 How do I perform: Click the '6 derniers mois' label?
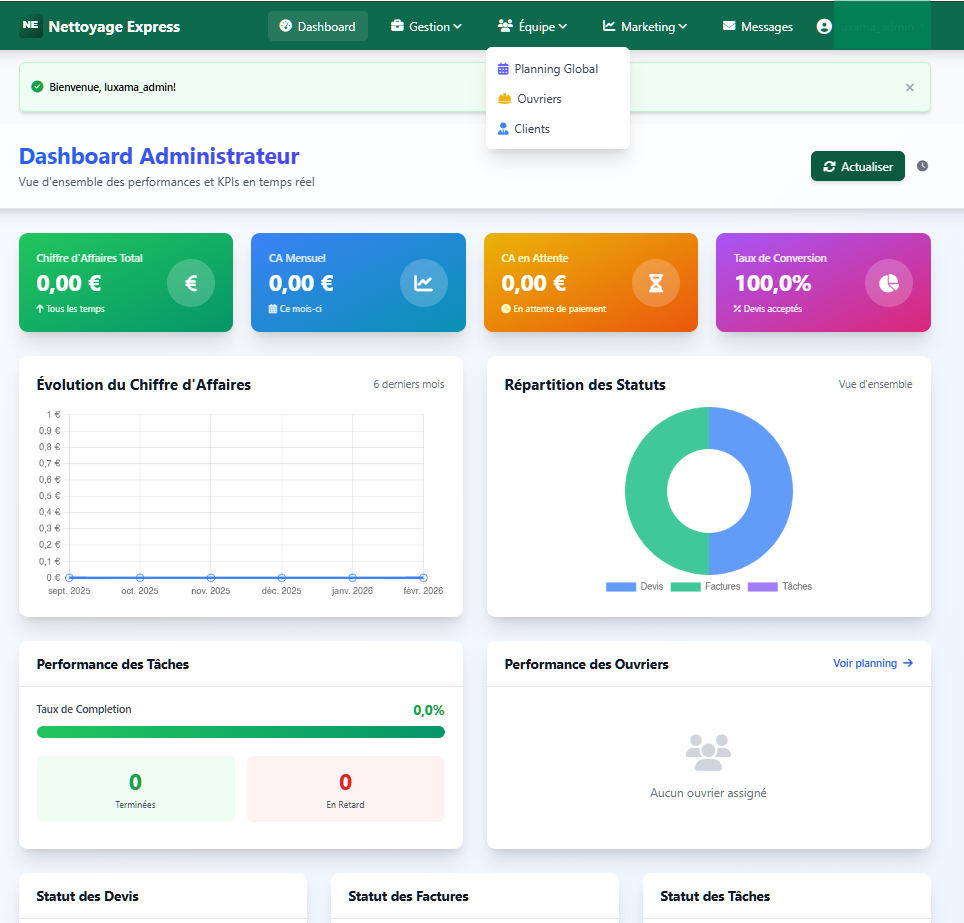[409, 384]
